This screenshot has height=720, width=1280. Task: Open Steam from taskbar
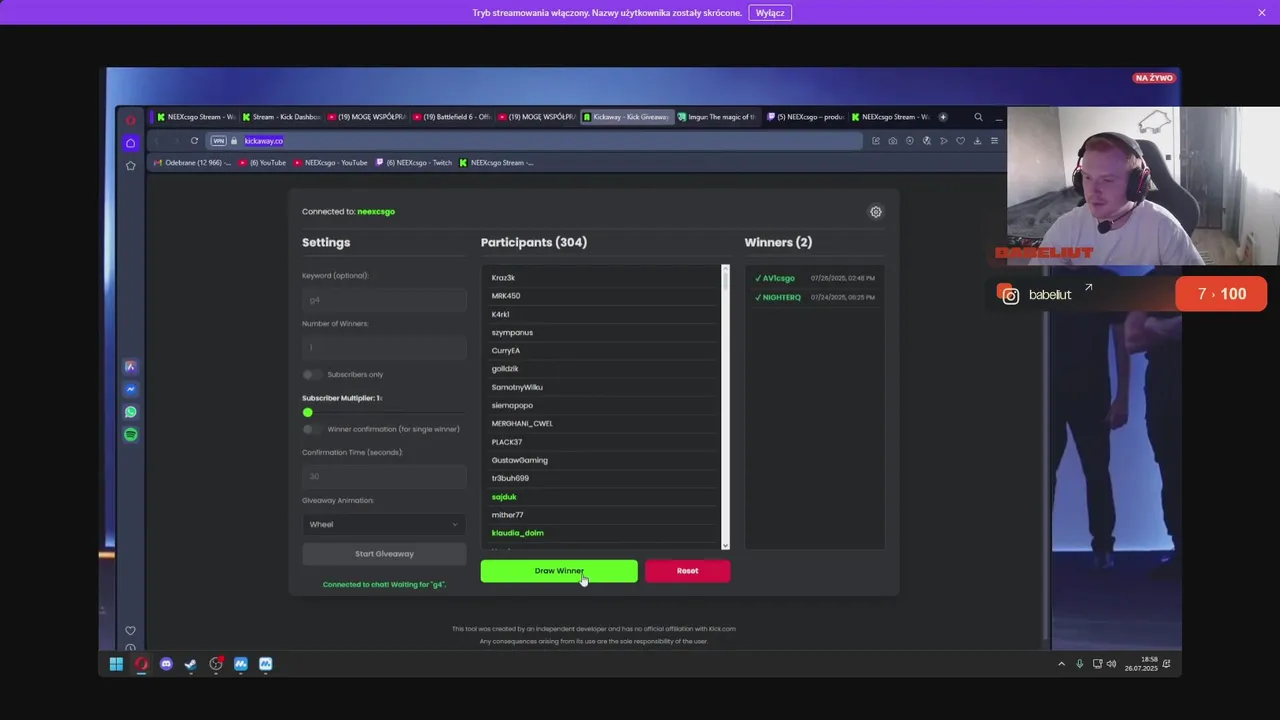point(190,664)
